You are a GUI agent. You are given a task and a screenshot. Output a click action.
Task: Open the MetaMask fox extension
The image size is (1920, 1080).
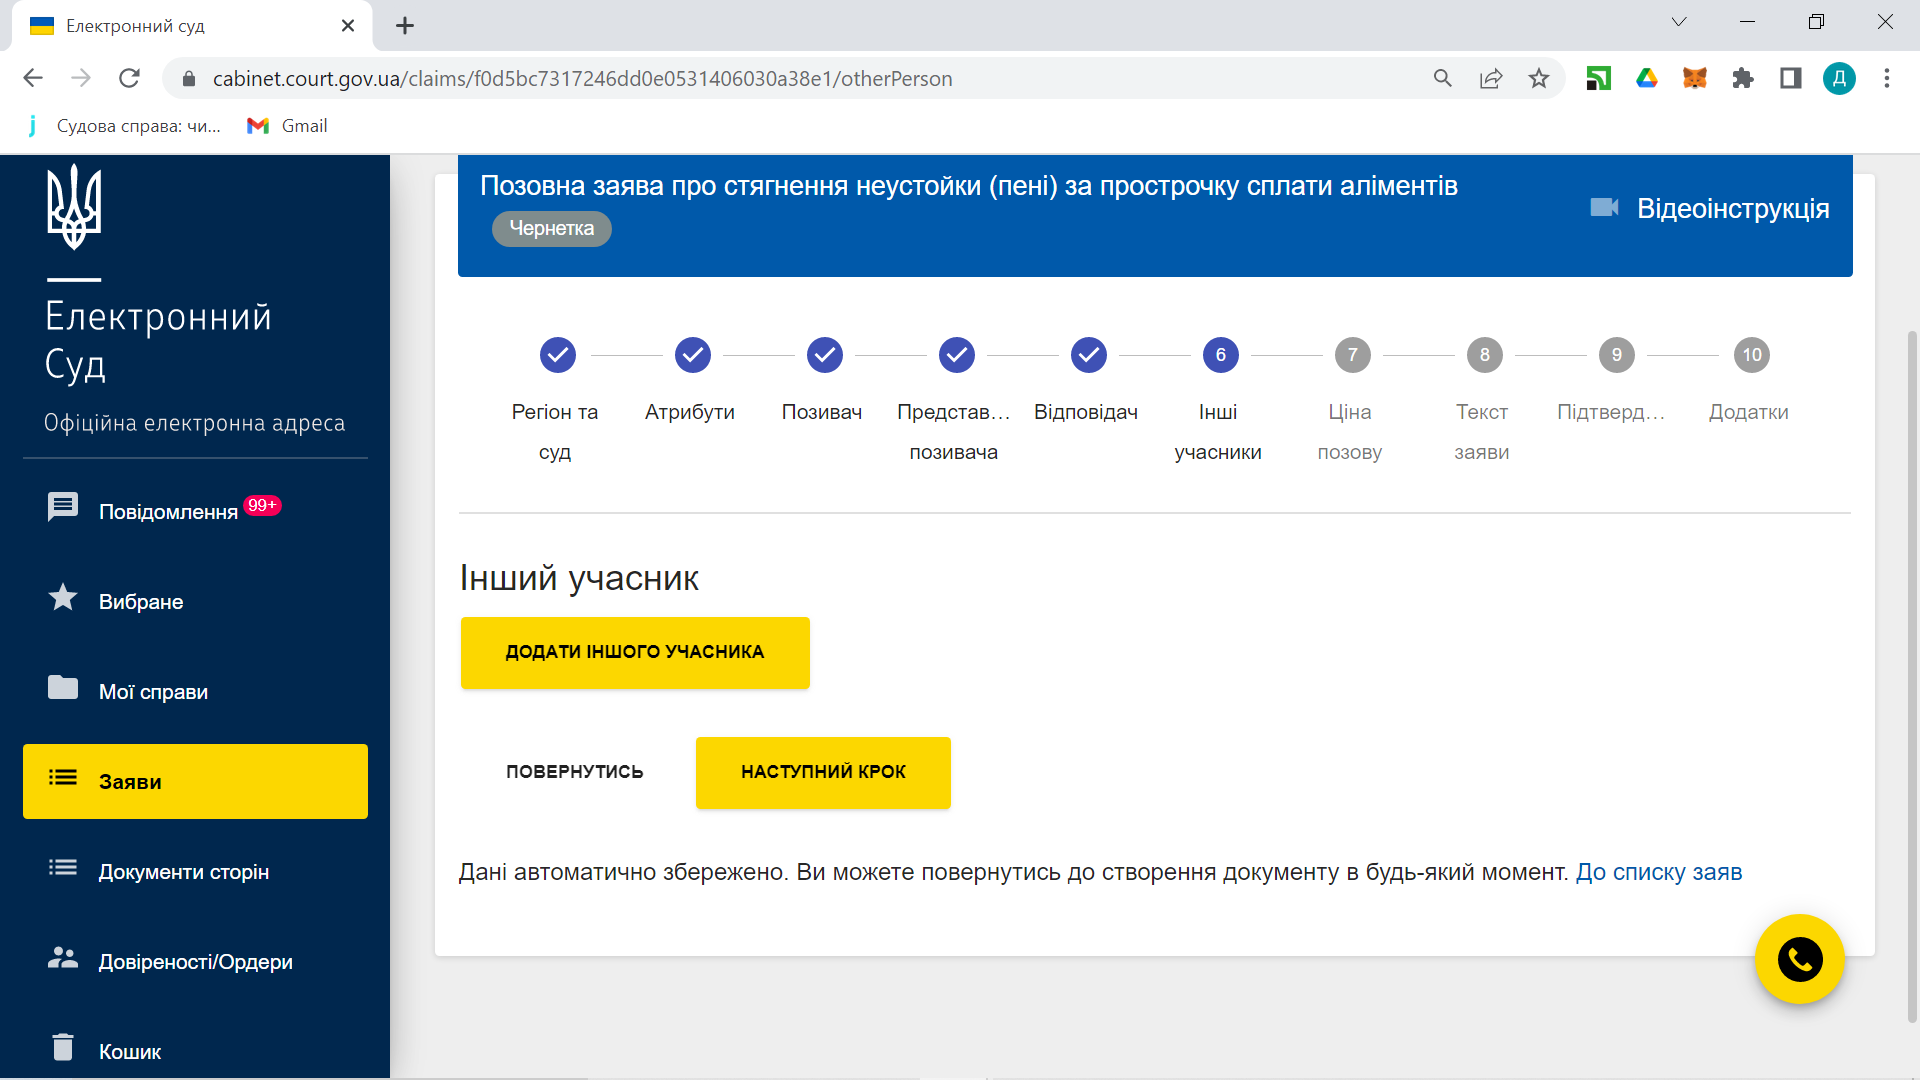coord(1694,78)
